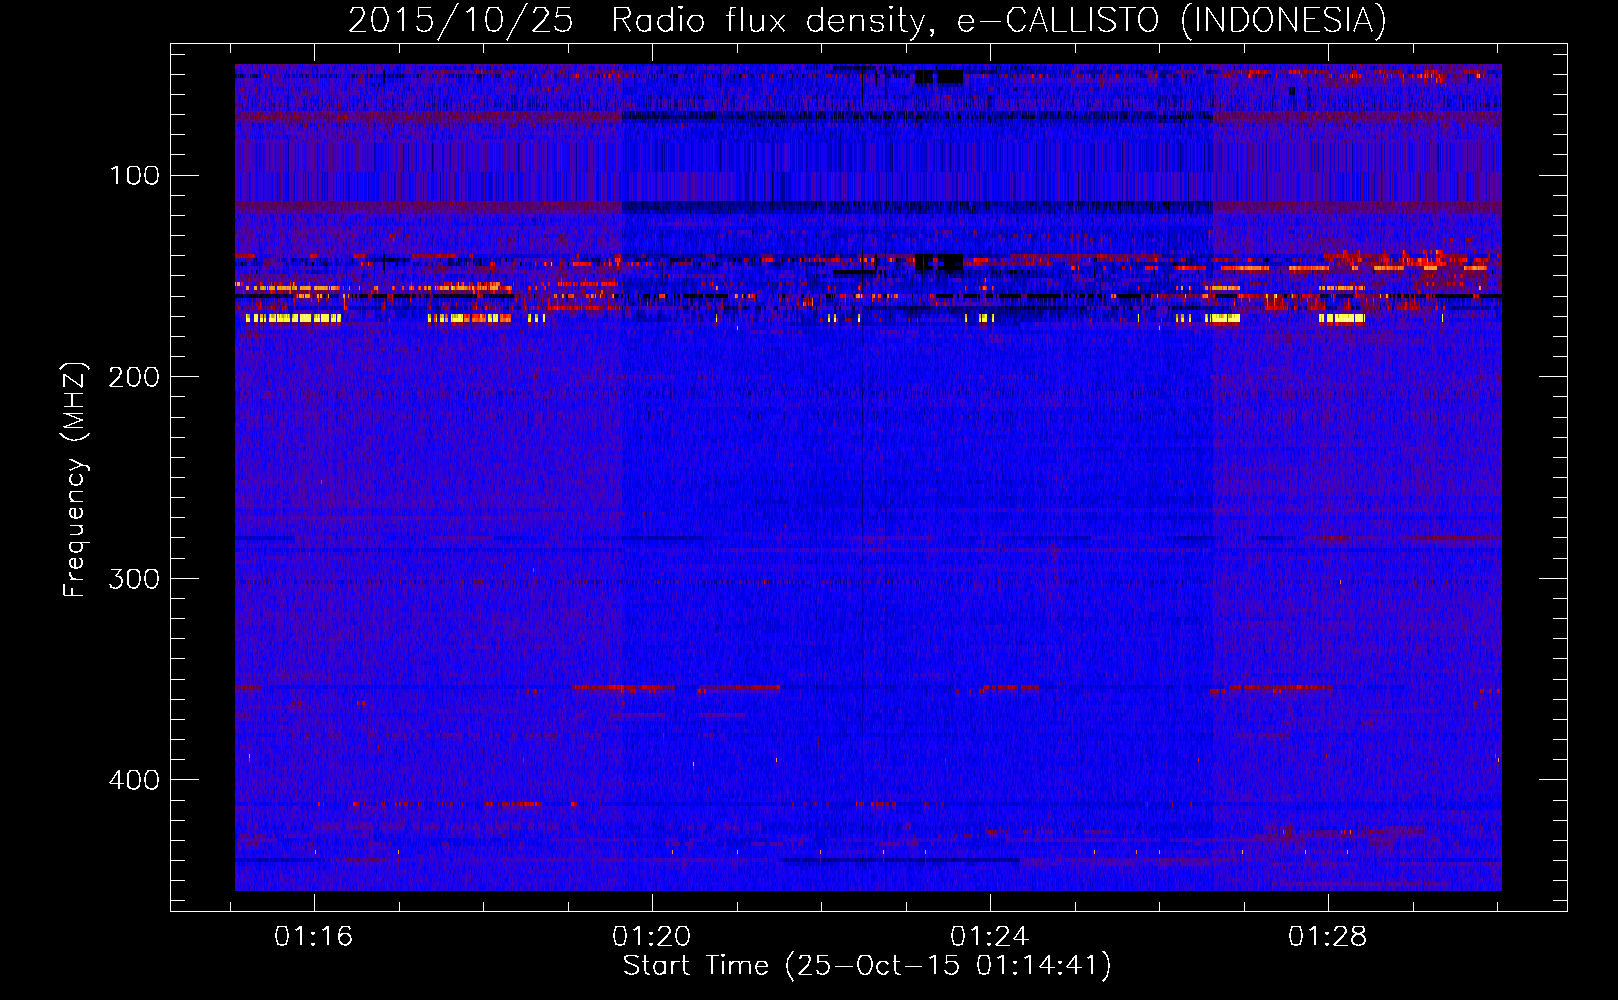
Task: Click the "200" frequency tick label
Action: (x=135, y=377)
